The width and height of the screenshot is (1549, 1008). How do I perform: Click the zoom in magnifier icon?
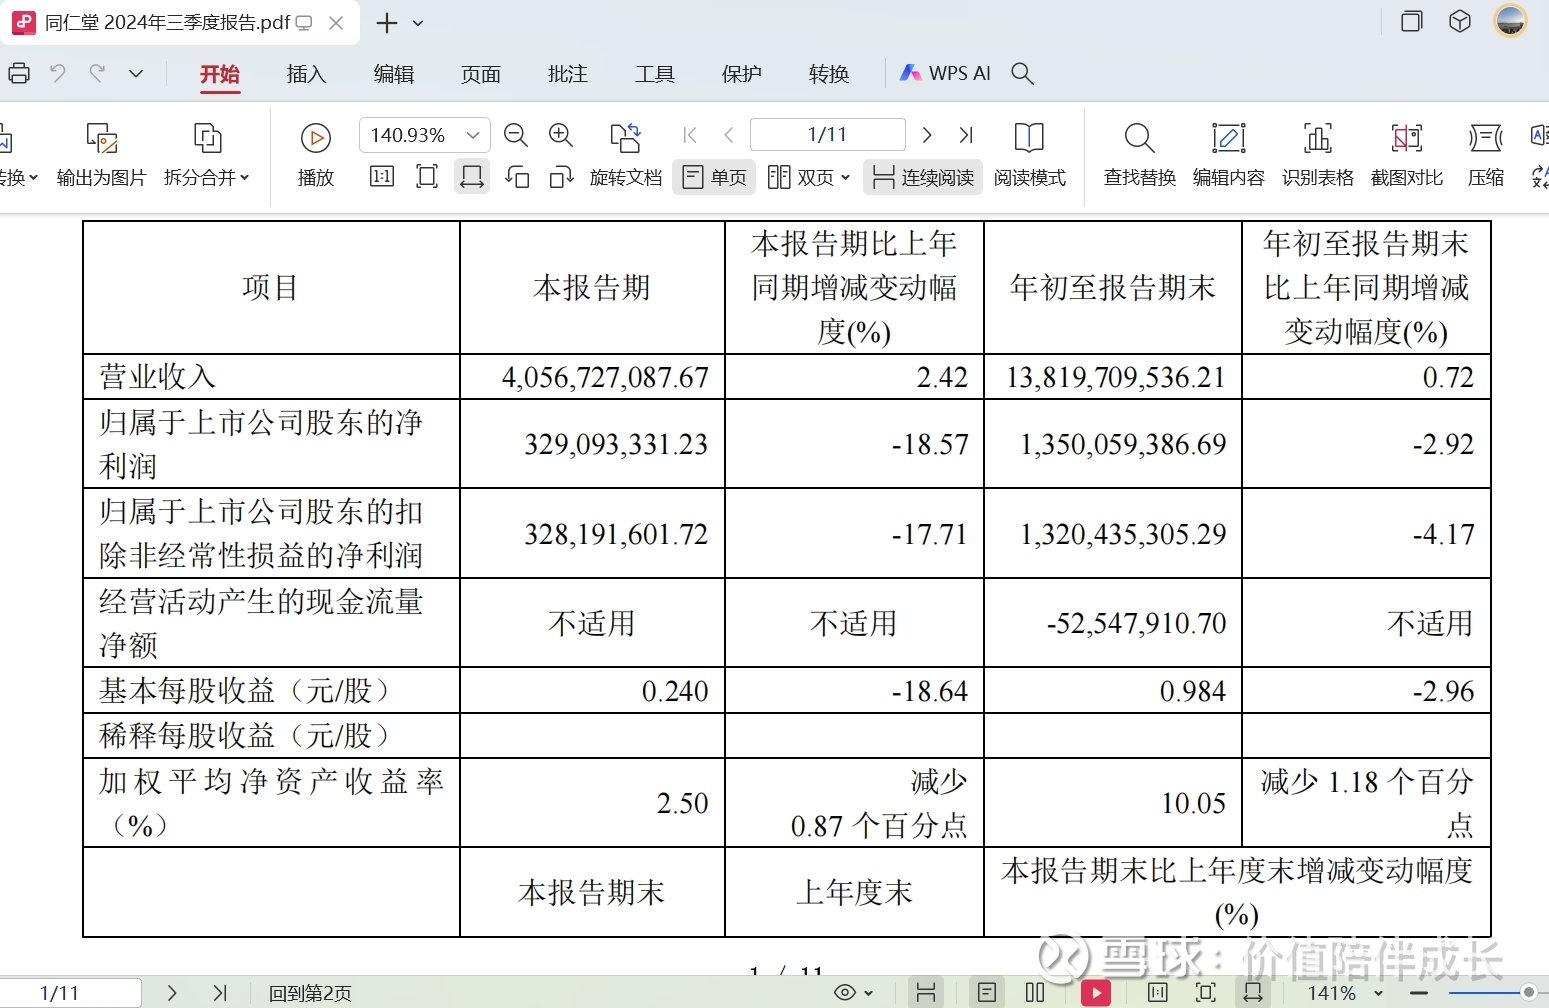(561, 135)
